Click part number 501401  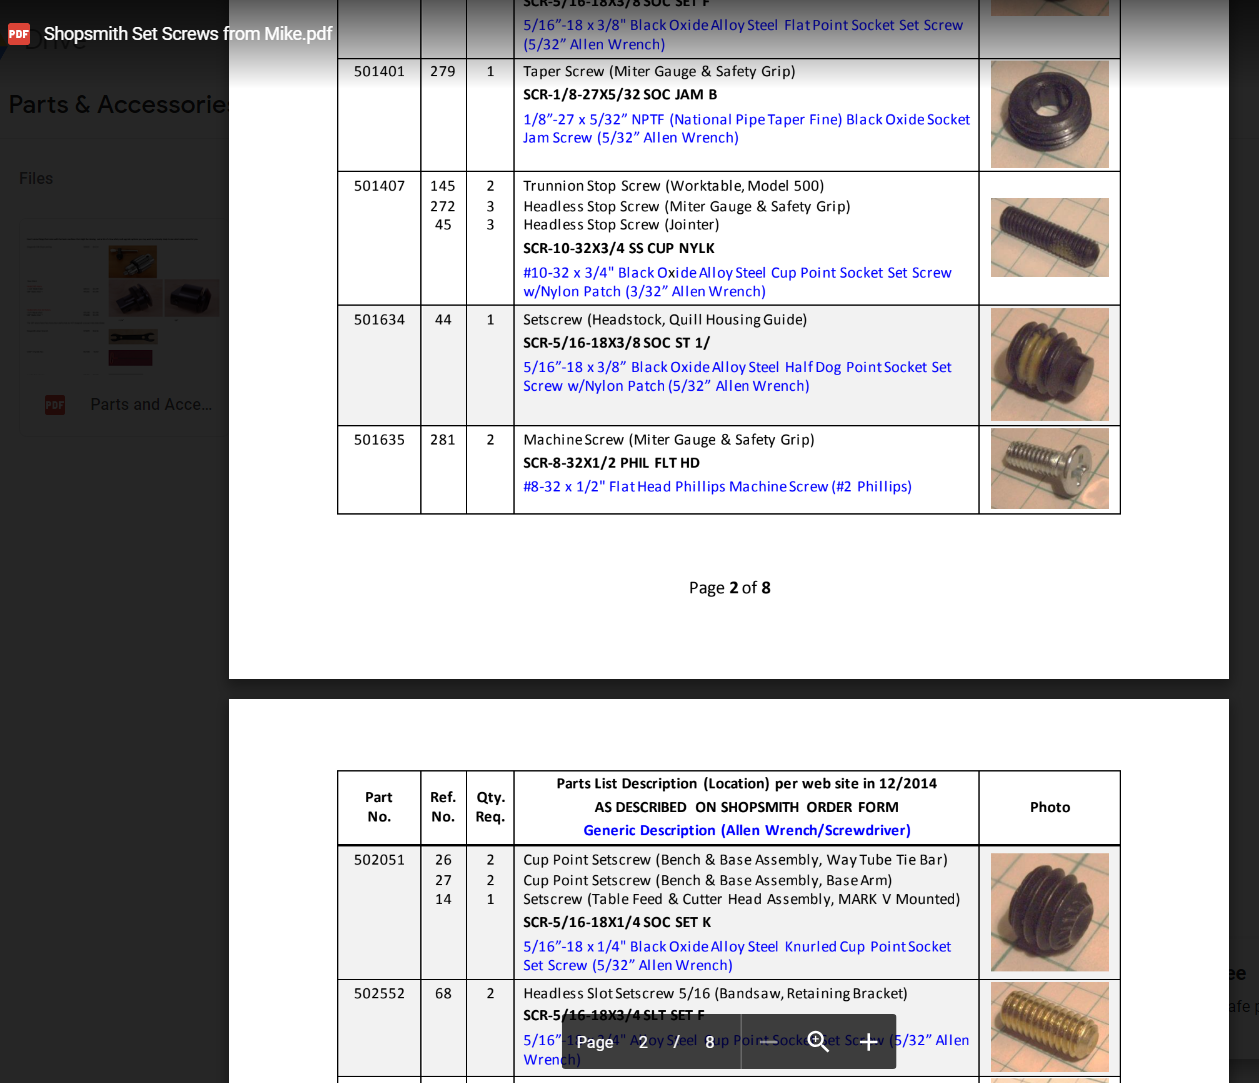pyautogui.click(x=379, y=72)
